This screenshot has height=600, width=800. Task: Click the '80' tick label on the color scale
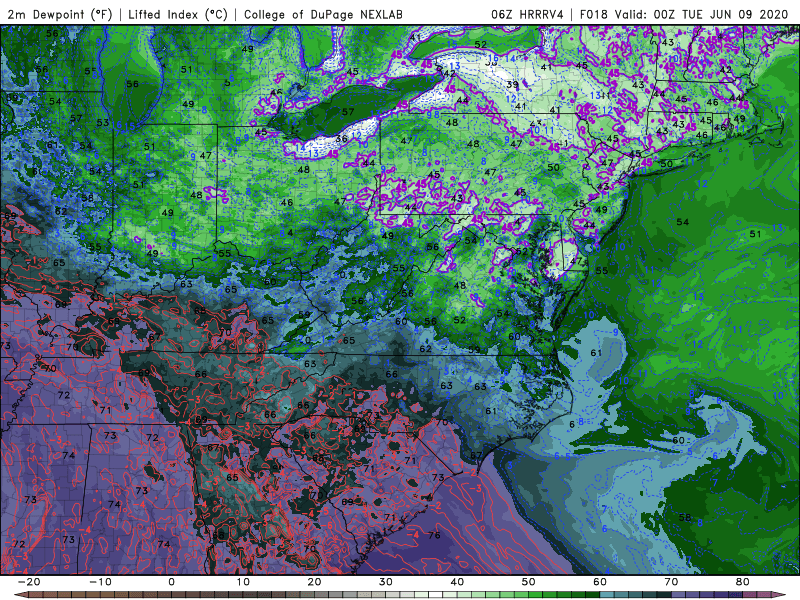(743, 582)
